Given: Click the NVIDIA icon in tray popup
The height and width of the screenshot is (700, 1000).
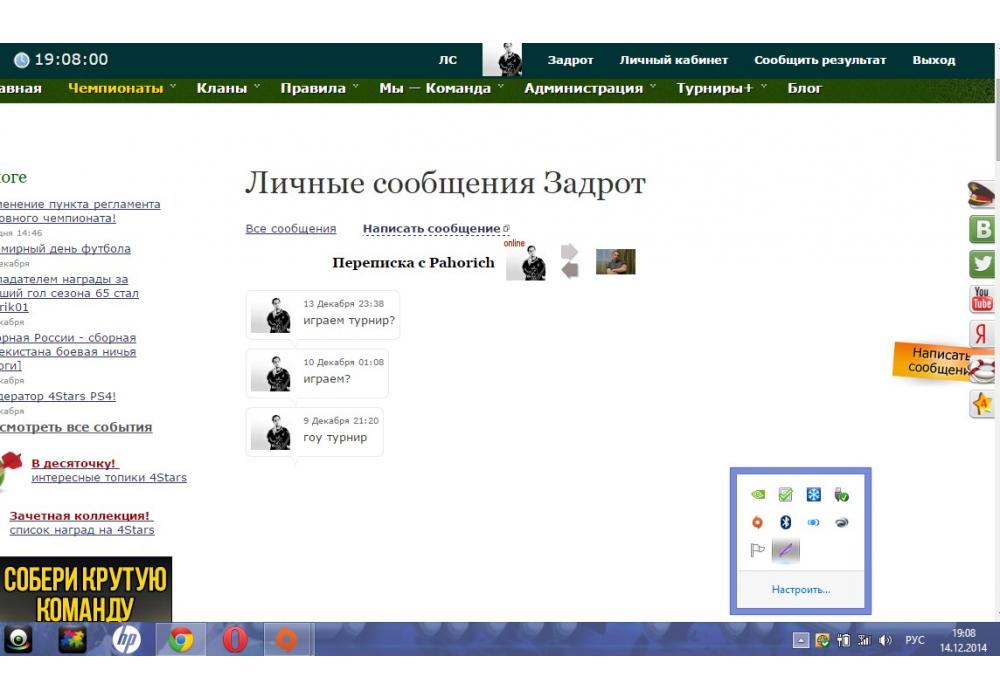Looking at the screenshot, I should pos(759,494).
